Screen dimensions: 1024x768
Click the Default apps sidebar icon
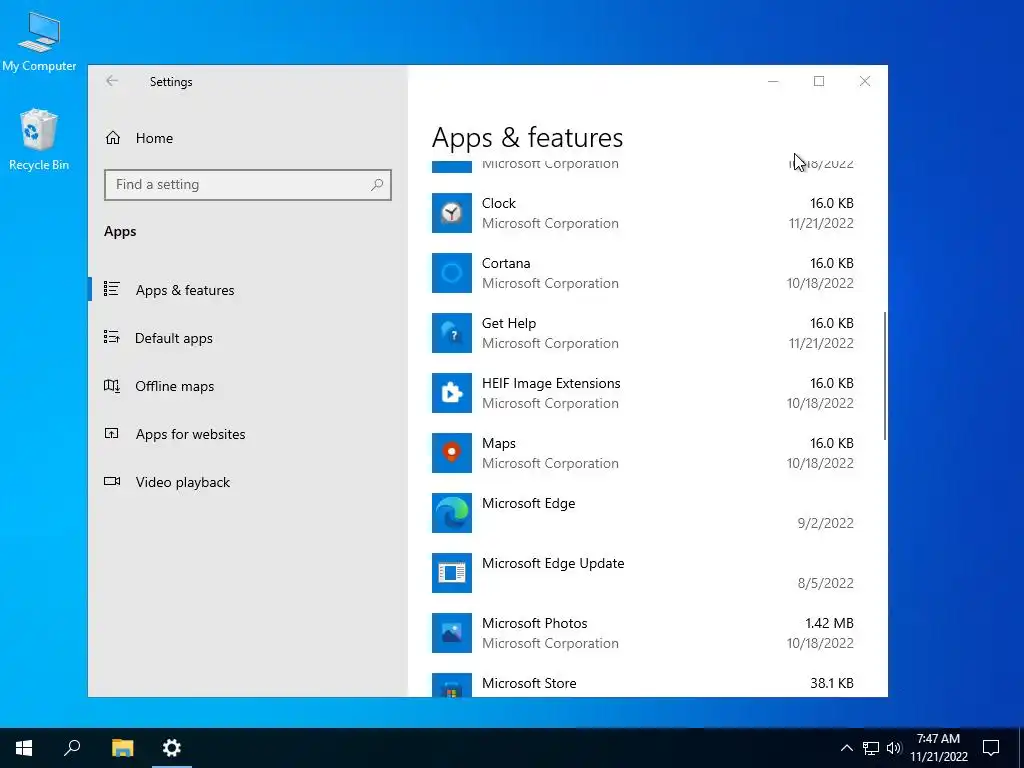[x=112, y=337]
